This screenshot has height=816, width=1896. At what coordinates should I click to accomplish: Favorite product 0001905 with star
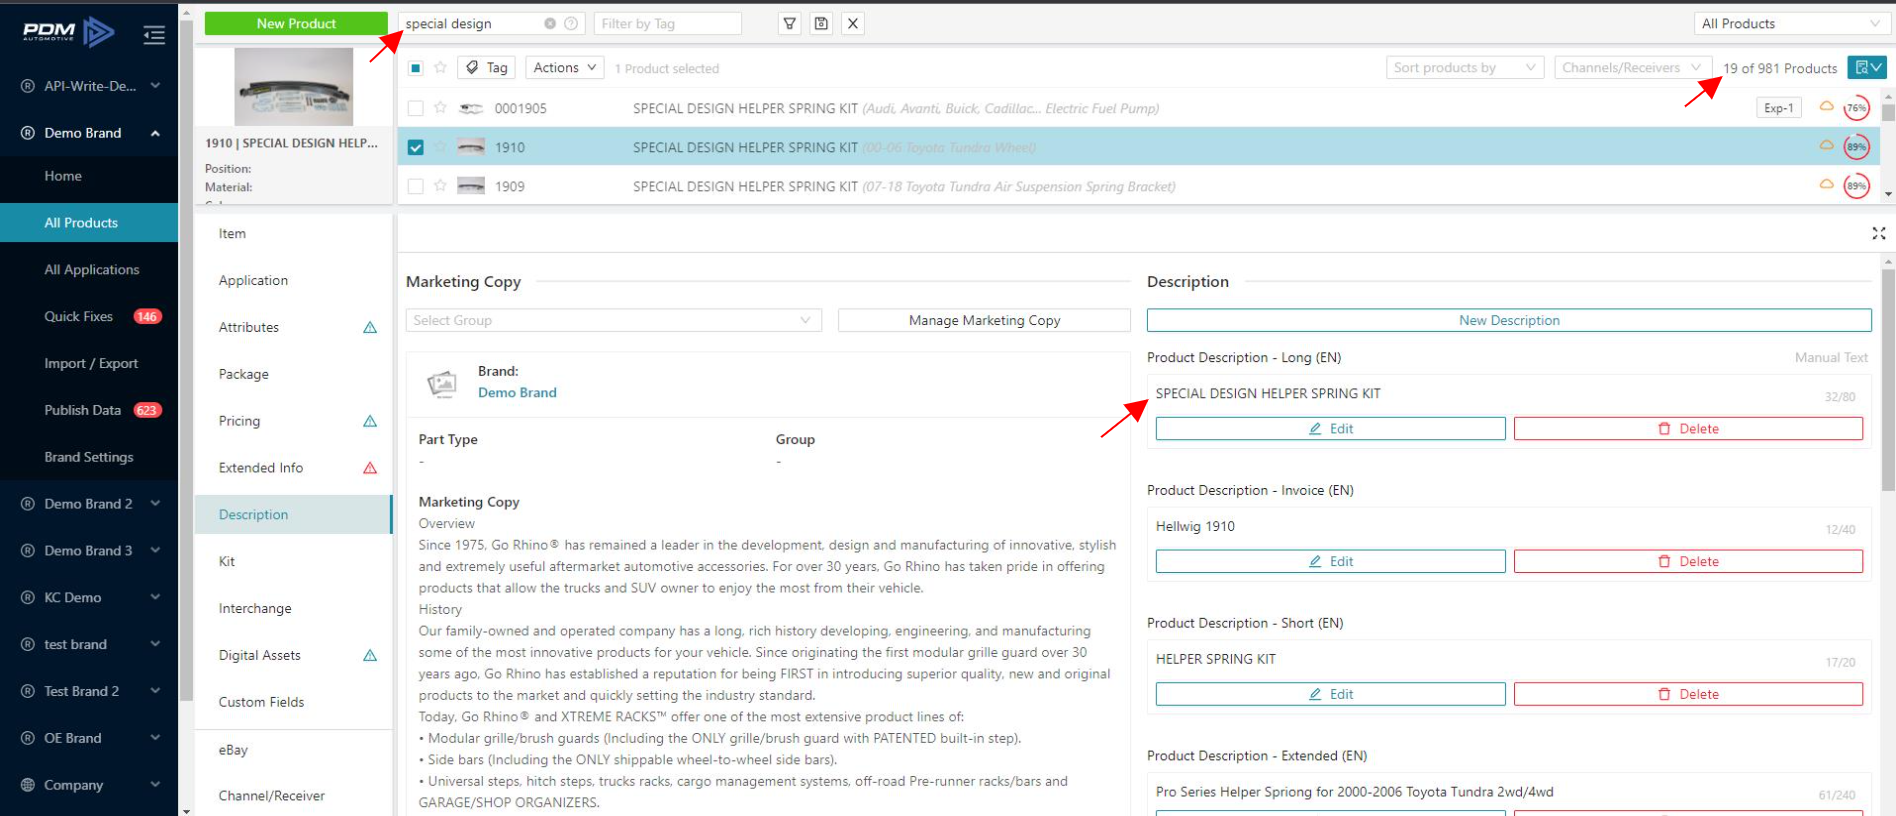[x=440, y=108]
